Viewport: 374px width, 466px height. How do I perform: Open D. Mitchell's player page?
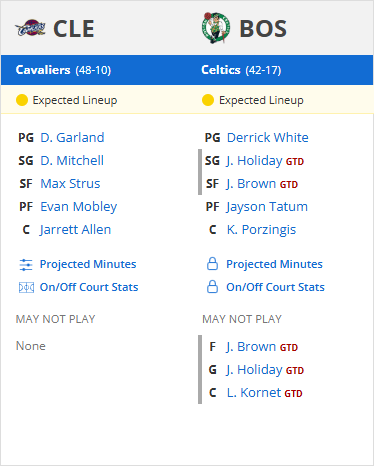(72, 161)
